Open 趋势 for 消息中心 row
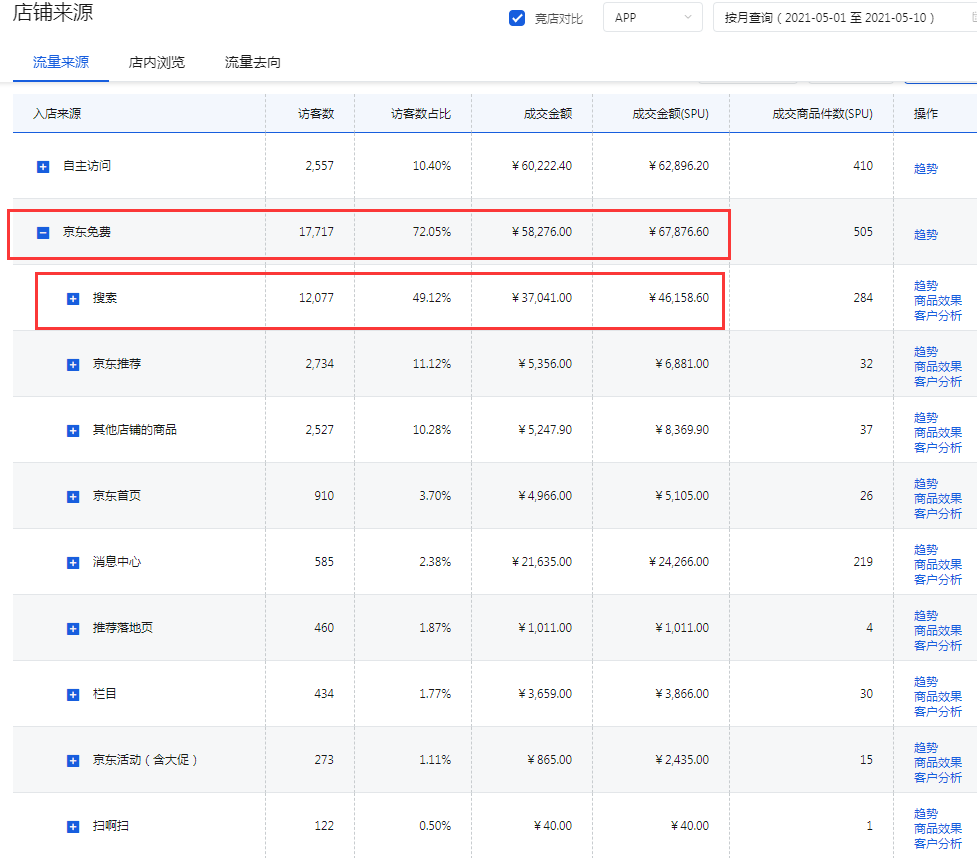The width and height of the screenshot is (977, 858). click(925, 550)
